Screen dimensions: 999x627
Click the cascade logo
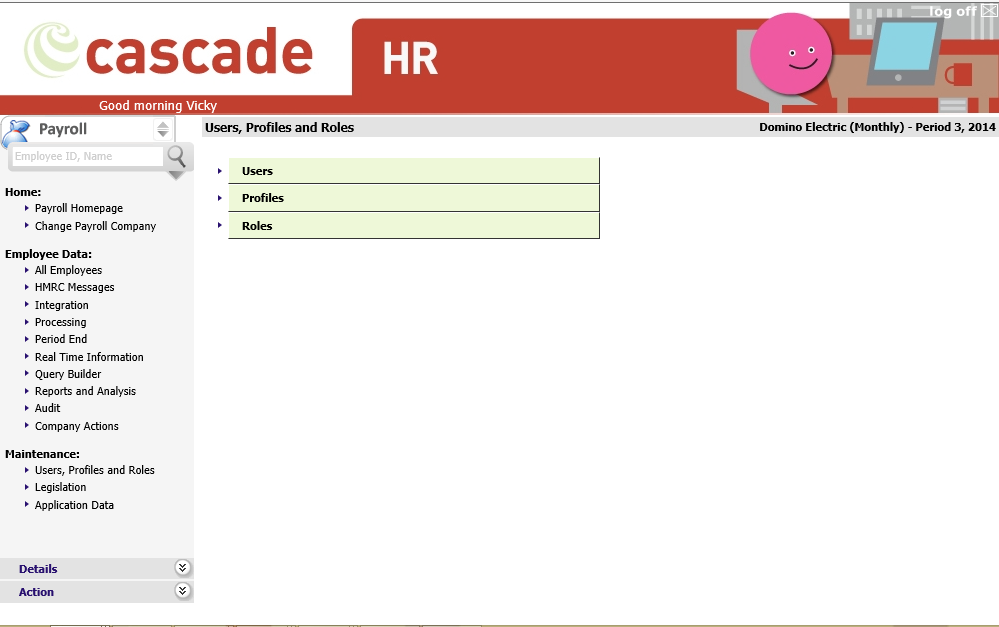click(169, 50)
